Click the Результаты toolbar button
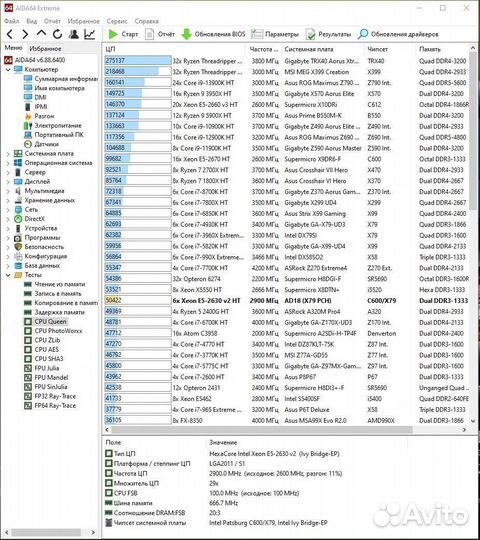Viewport: 480px width, 540px height. (x=328, y=34)
